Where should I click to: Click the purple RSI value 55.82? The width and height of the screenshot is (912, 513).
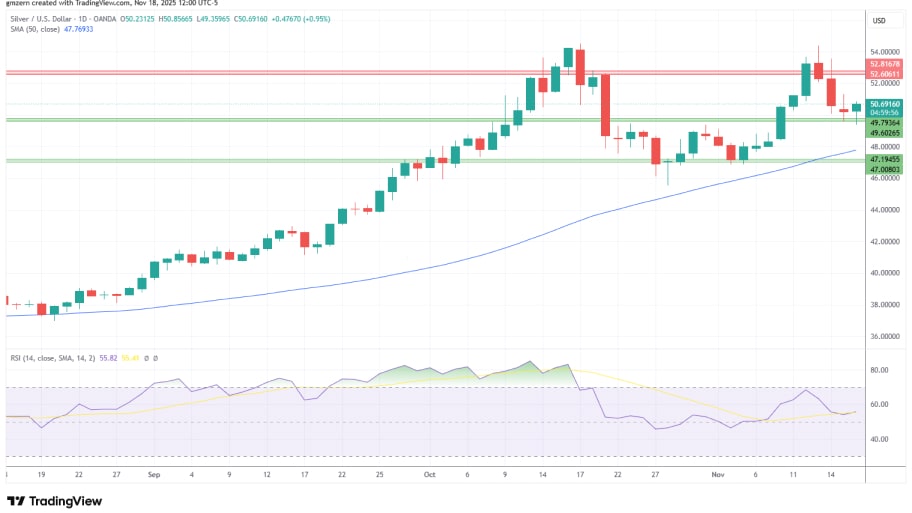(x=109, y=357)
